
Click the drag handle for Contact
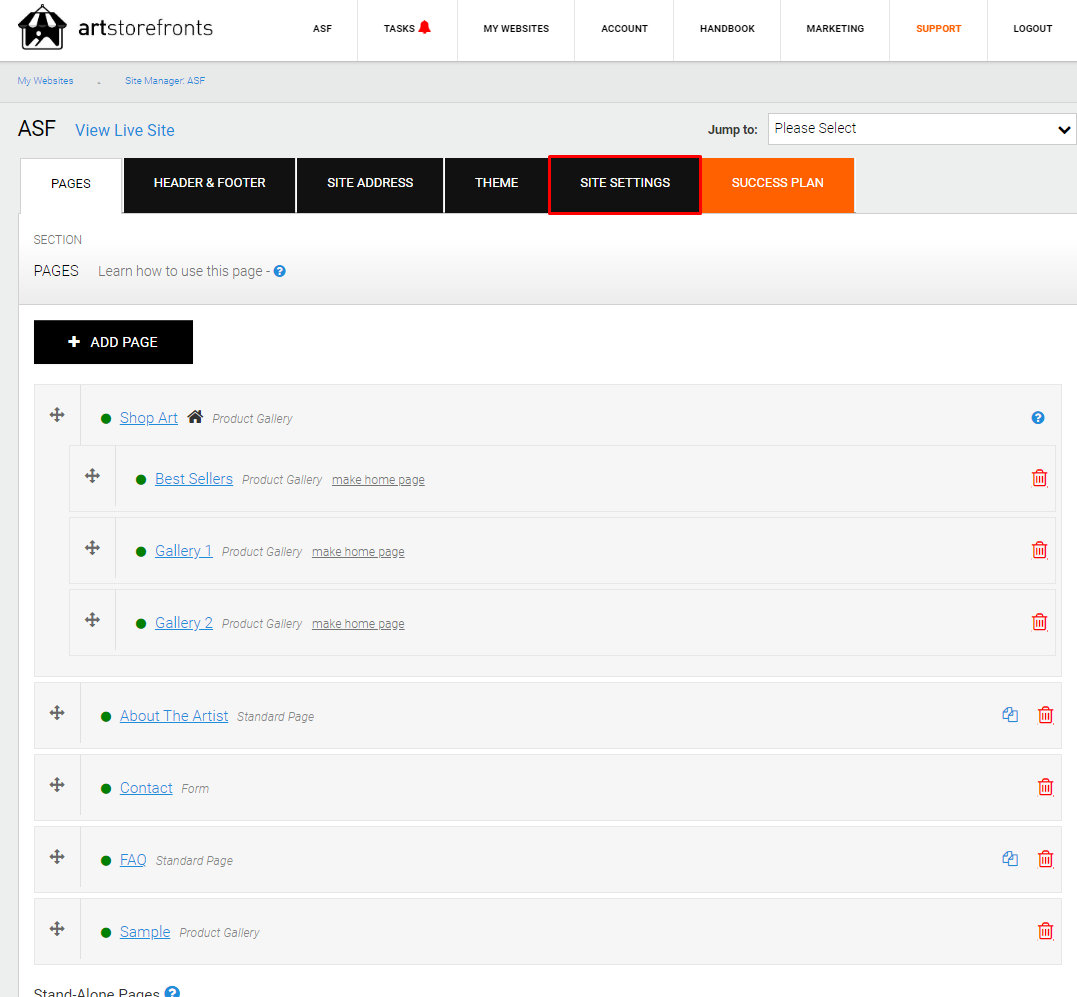pos(57,785)
